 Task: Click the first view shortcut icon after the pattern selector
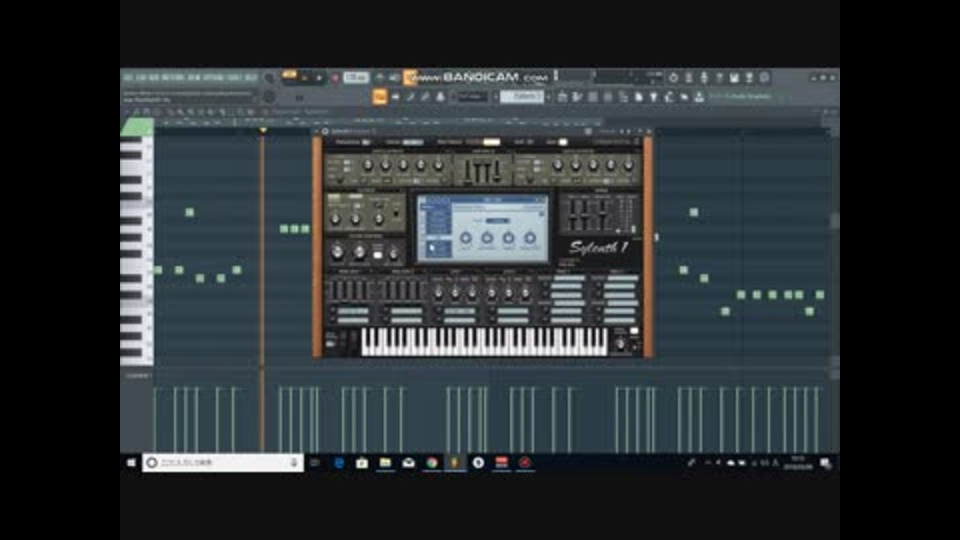click(x=562, y=97)
